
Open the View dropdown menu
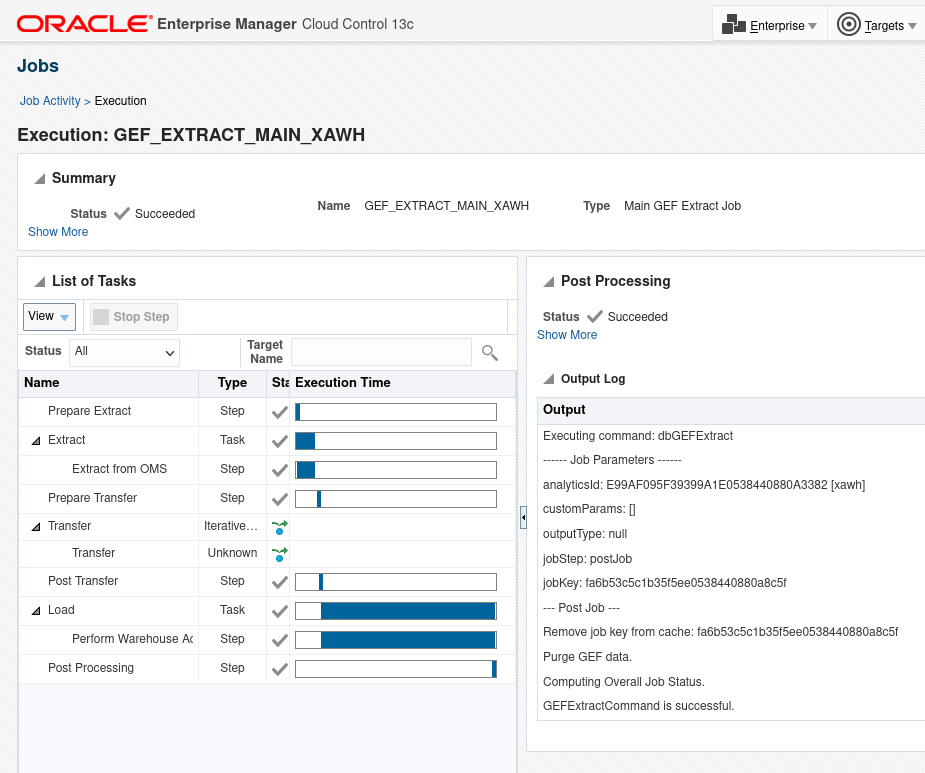(x=49, y=317)
